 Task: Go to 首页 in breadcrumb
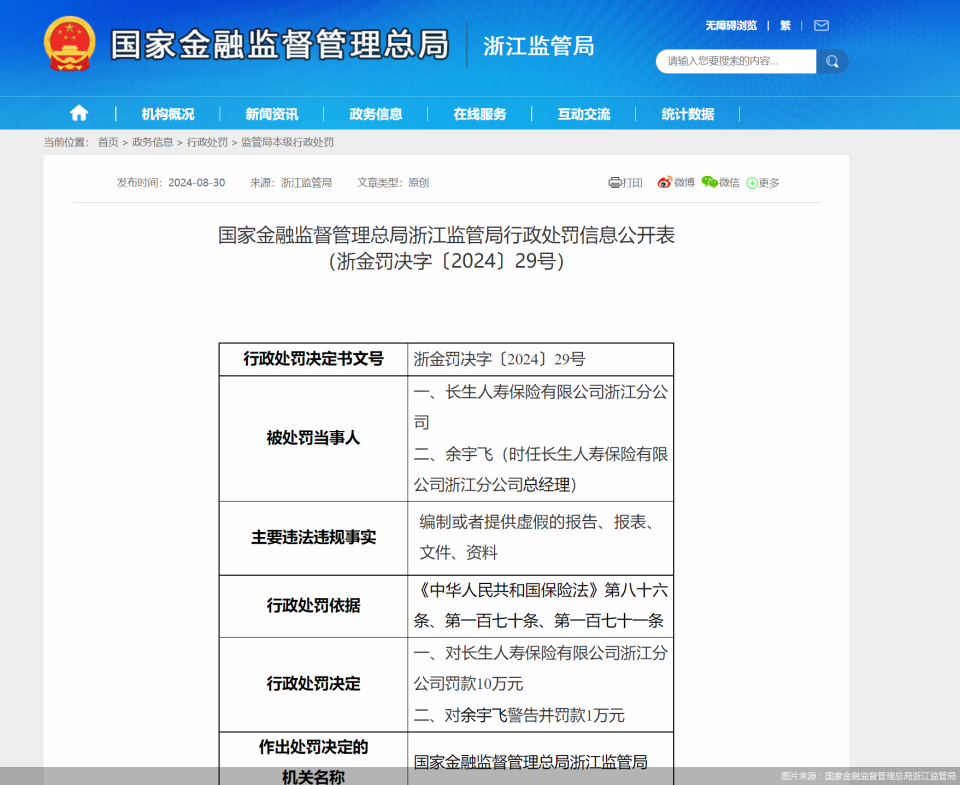108,142
